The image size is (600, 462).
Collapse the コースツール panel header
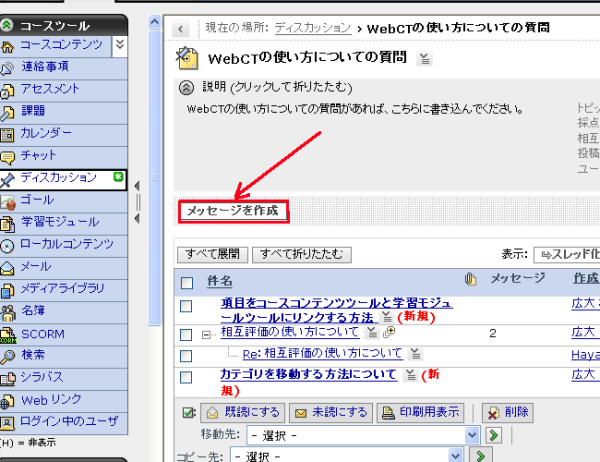7,25
